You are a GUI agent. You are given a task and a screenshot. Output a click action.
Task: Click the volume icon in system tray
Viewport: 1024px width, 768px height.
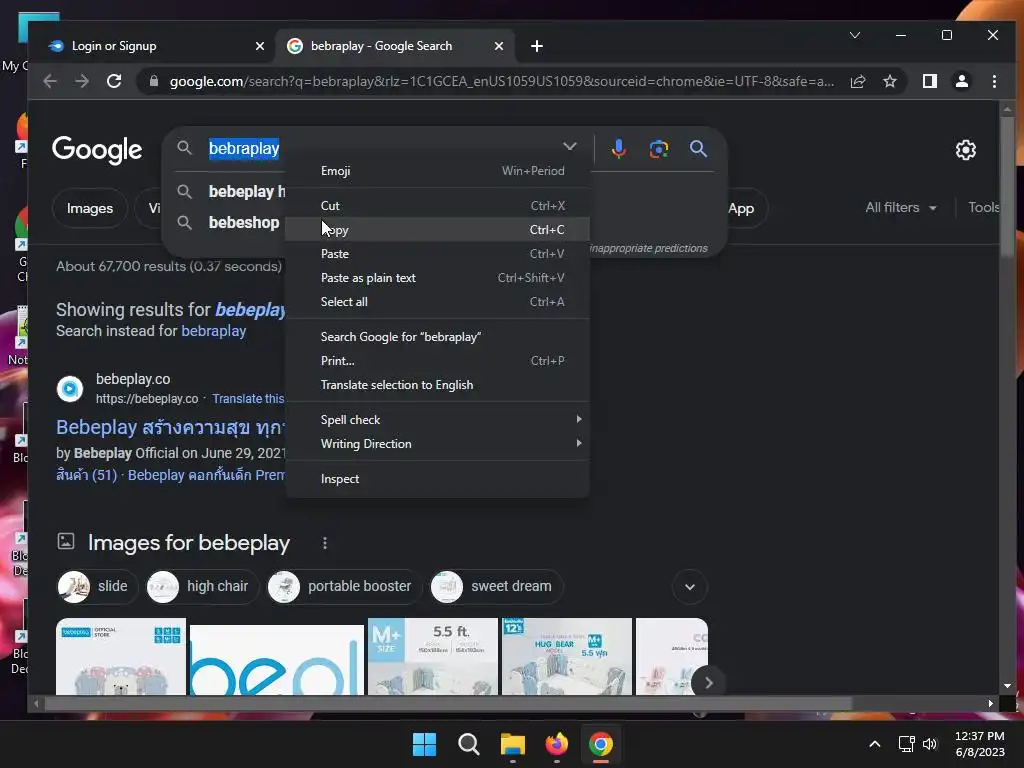click(929, 744)
